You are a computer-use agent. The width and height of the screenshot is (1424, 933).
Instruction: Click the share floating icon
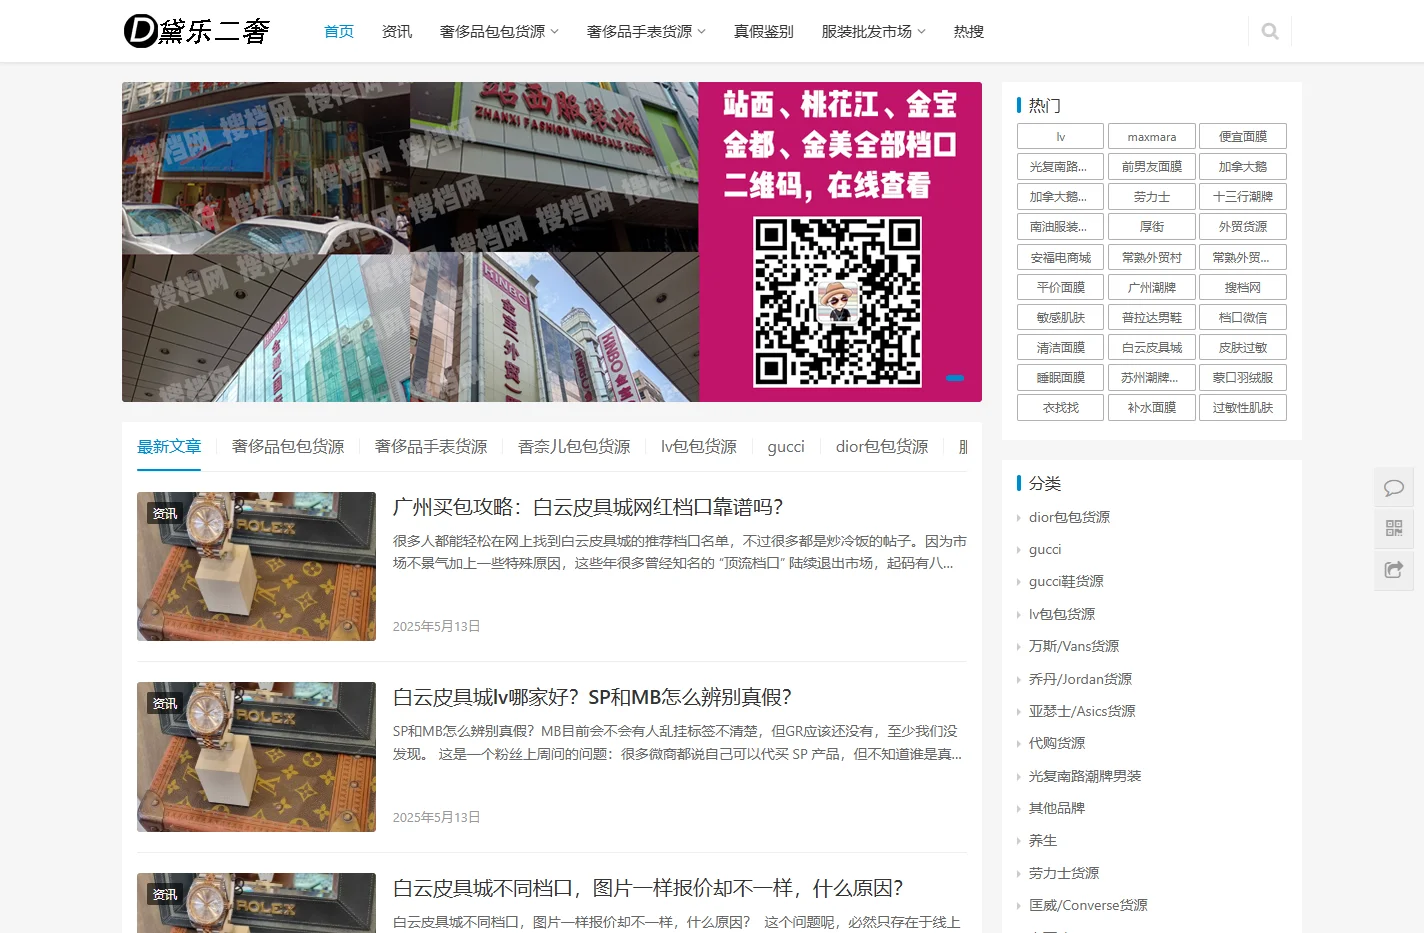click(x=1394, y=570)
